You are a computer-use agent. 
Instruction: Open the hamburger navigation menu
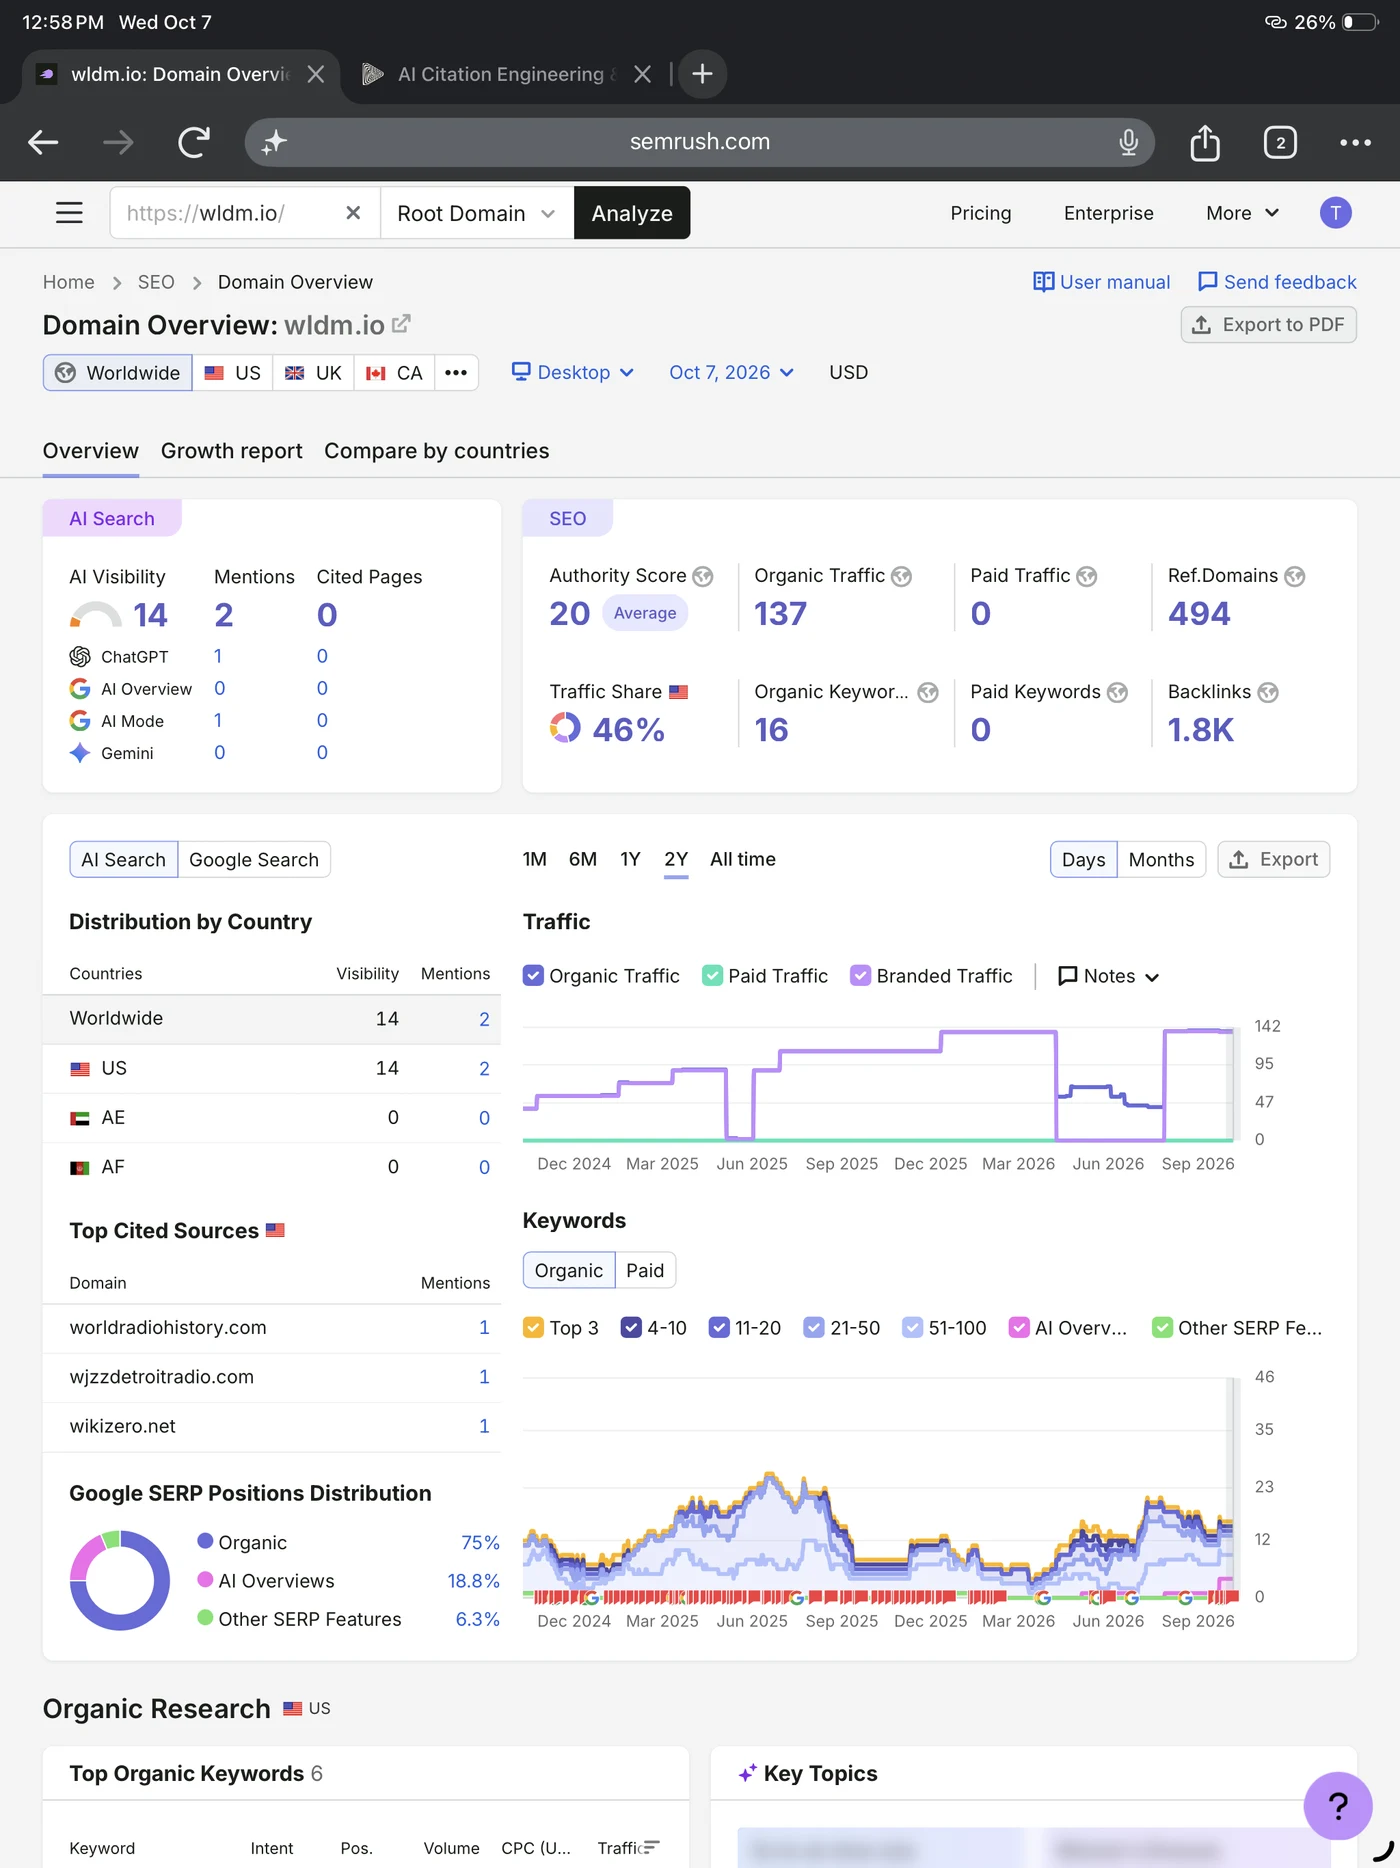(69, 213)
